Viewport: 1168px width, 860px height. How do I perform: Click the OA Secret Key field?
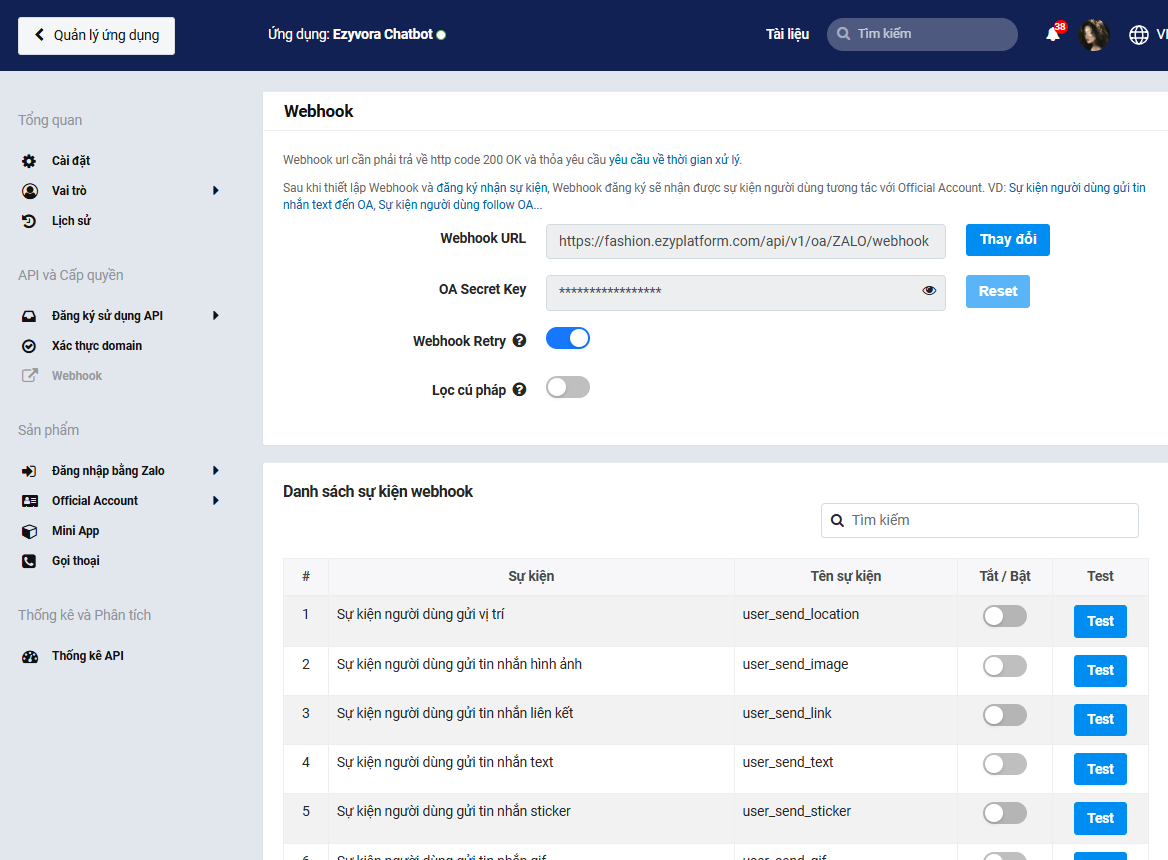(746, 293)
